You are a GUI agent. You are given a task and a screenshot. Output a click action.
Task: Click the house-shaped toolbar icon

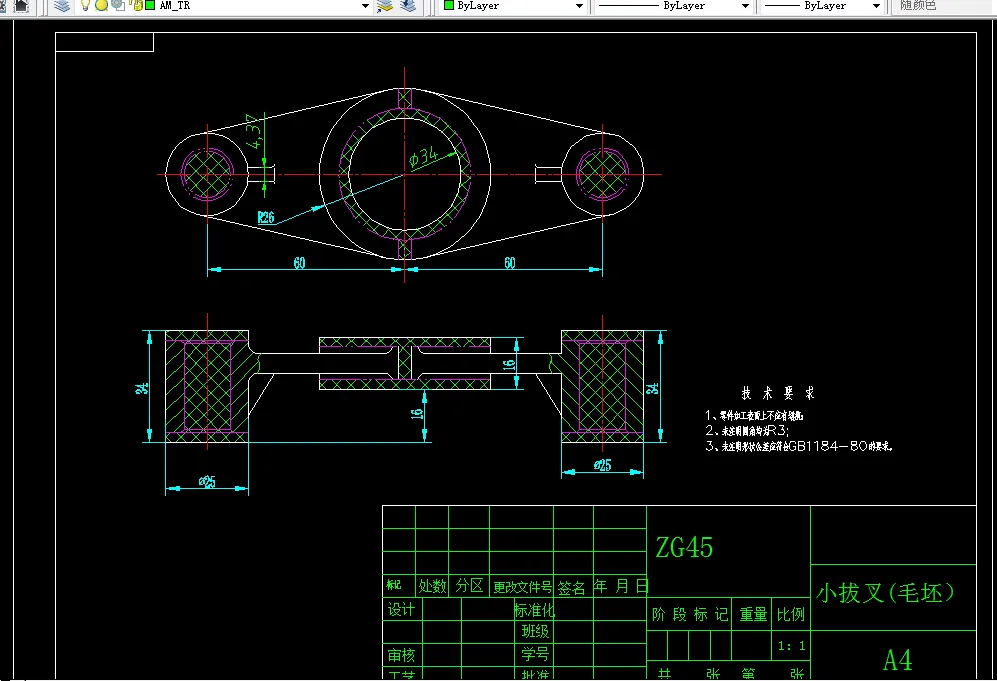click(21, 6)
